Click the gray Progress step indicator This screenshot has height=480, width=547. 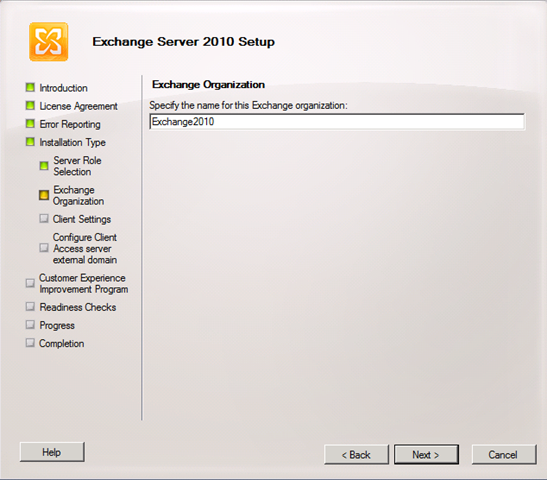pos(30,325)
